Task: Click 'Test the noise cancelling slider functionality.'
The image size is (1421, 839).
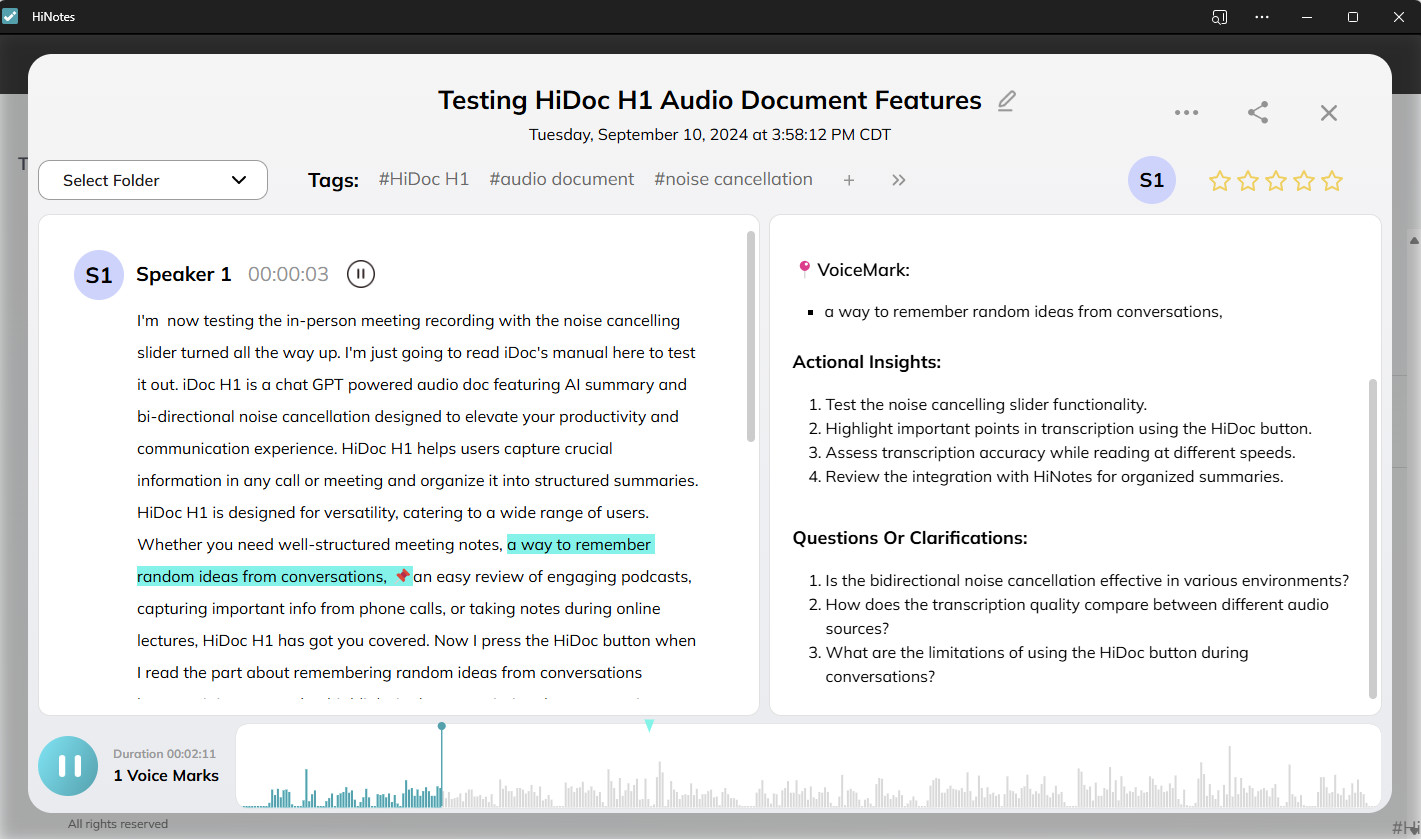Action: 986,405
